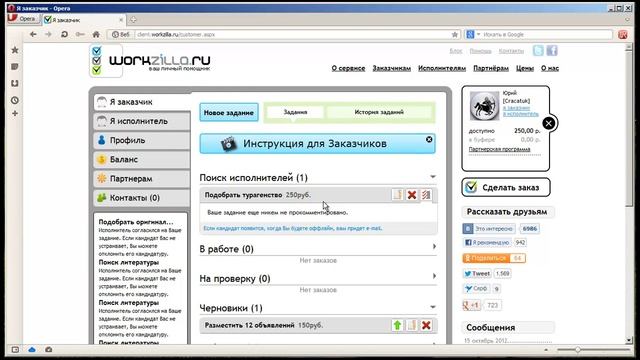Go back with the browser back arrow
This screenshot has height=360, width=640.
coord(33,34)
